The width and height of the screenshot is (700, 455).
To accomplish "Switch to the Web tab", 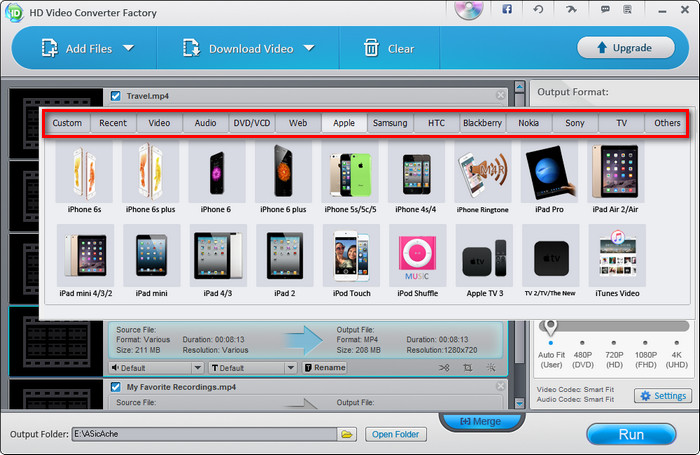I will click(x=298, y=123).
